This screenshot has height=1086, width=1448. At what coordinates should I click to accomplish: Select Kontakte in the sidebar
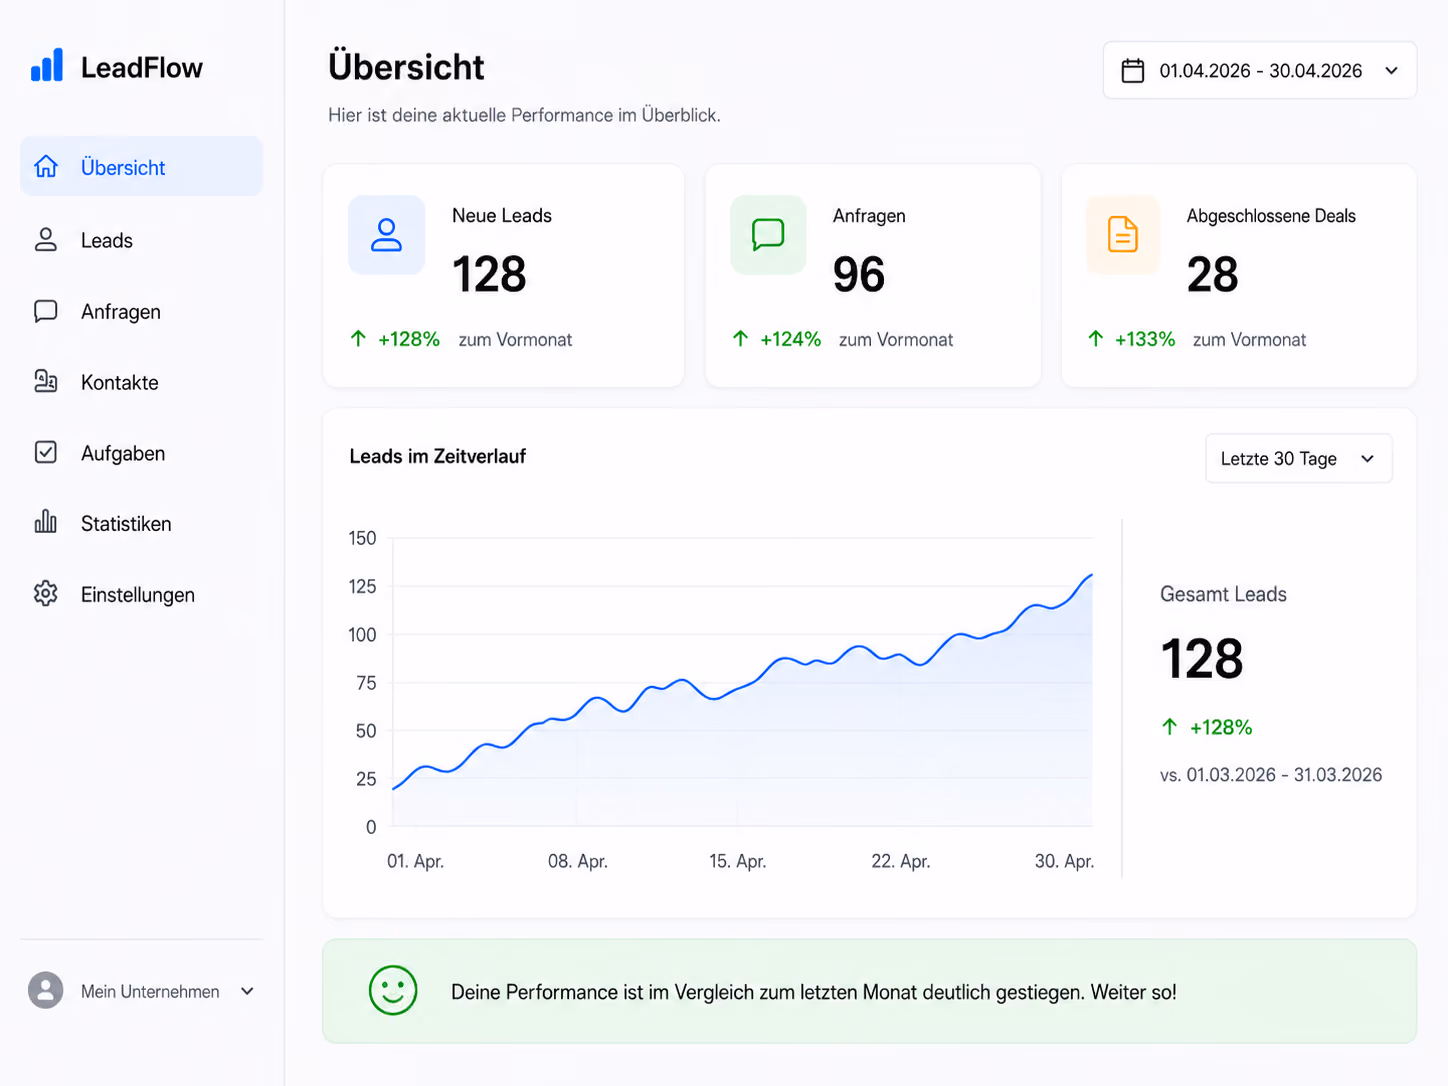[141, 382]
